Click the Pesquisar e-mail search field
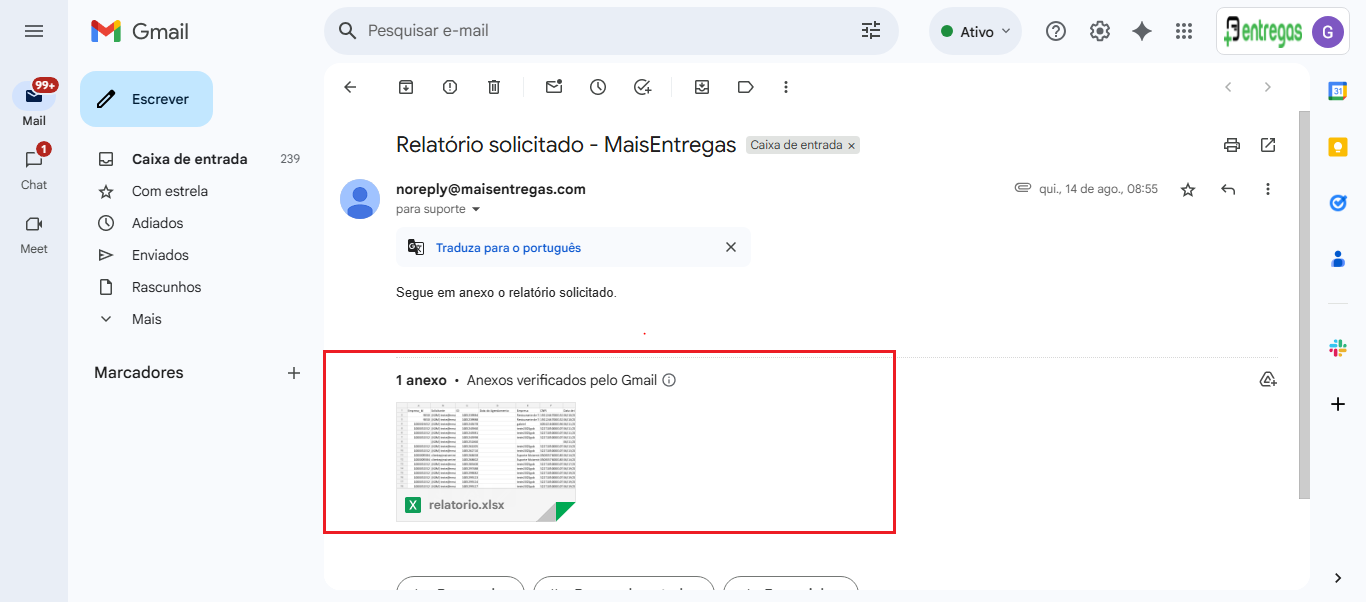Image resolution: width=1366 pixels, height=602 pixels. [610, 31]
